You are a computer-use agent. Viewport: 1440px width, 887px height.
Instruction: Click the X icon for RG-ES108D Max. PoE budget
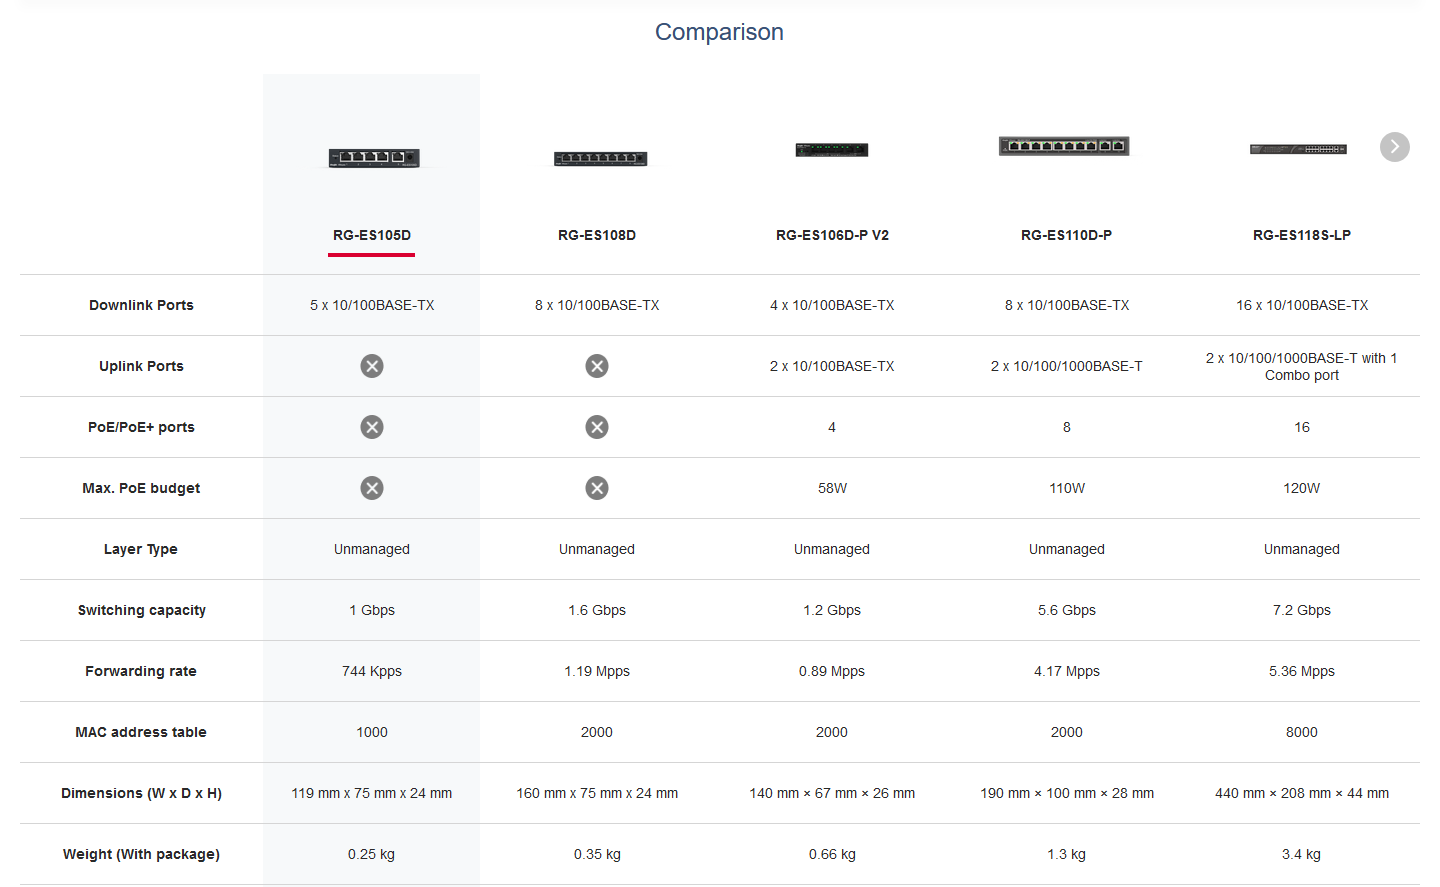click(597, 488)
